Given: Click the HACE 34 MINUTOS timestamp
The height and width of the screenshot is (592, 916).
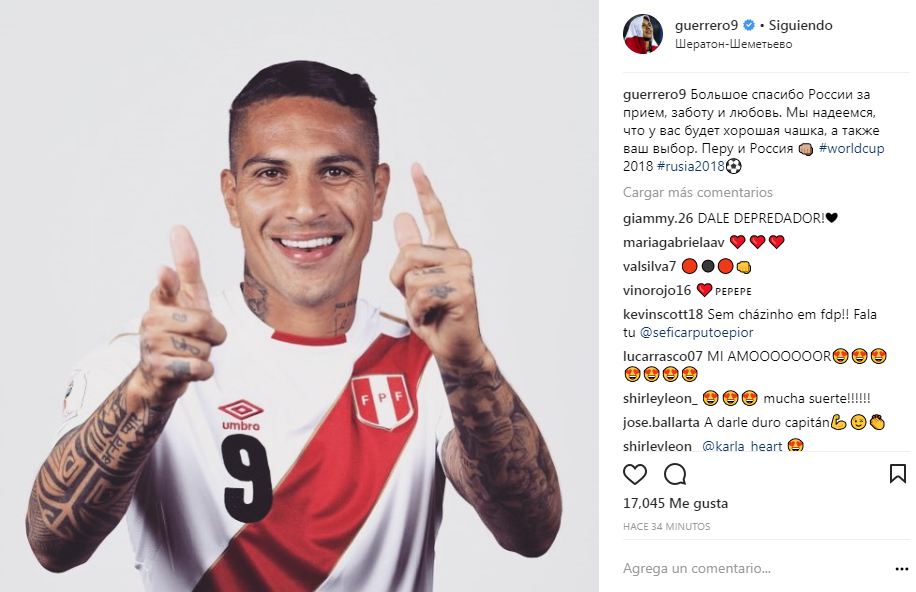Looking at the screenshot, I should click(667, 527).
